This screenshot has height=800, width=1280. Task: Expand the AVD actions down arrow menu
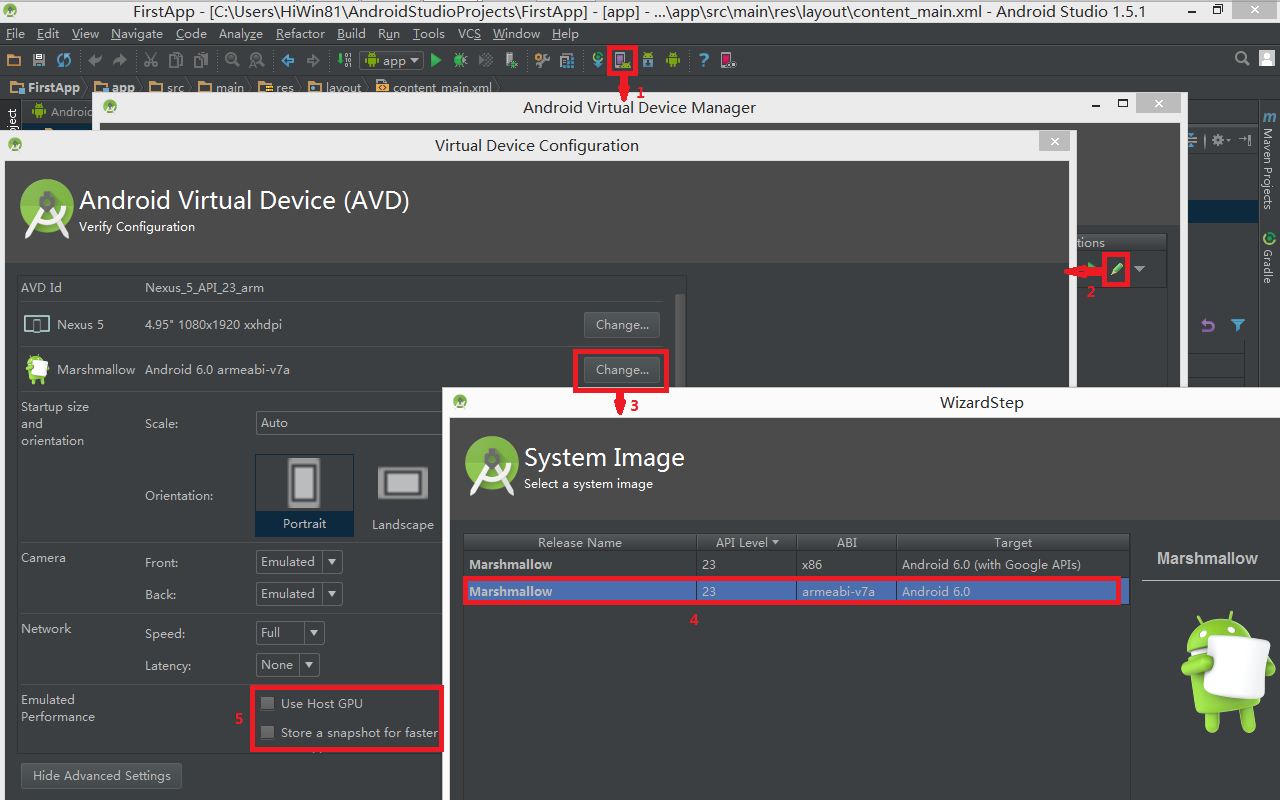[1139, 269]
